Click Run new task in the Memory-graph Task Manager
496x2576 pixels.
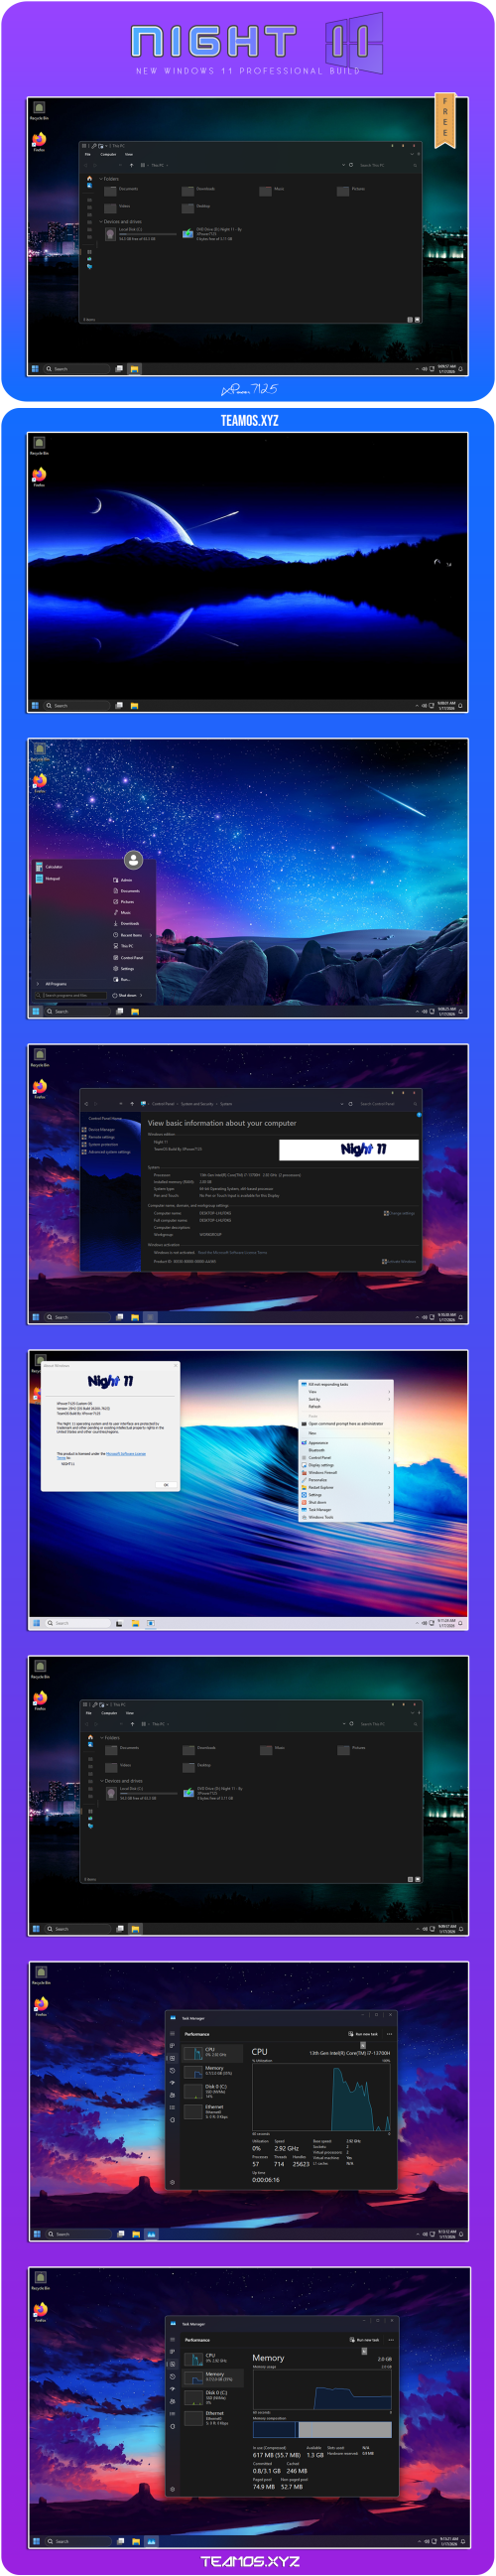point(364,2339)
